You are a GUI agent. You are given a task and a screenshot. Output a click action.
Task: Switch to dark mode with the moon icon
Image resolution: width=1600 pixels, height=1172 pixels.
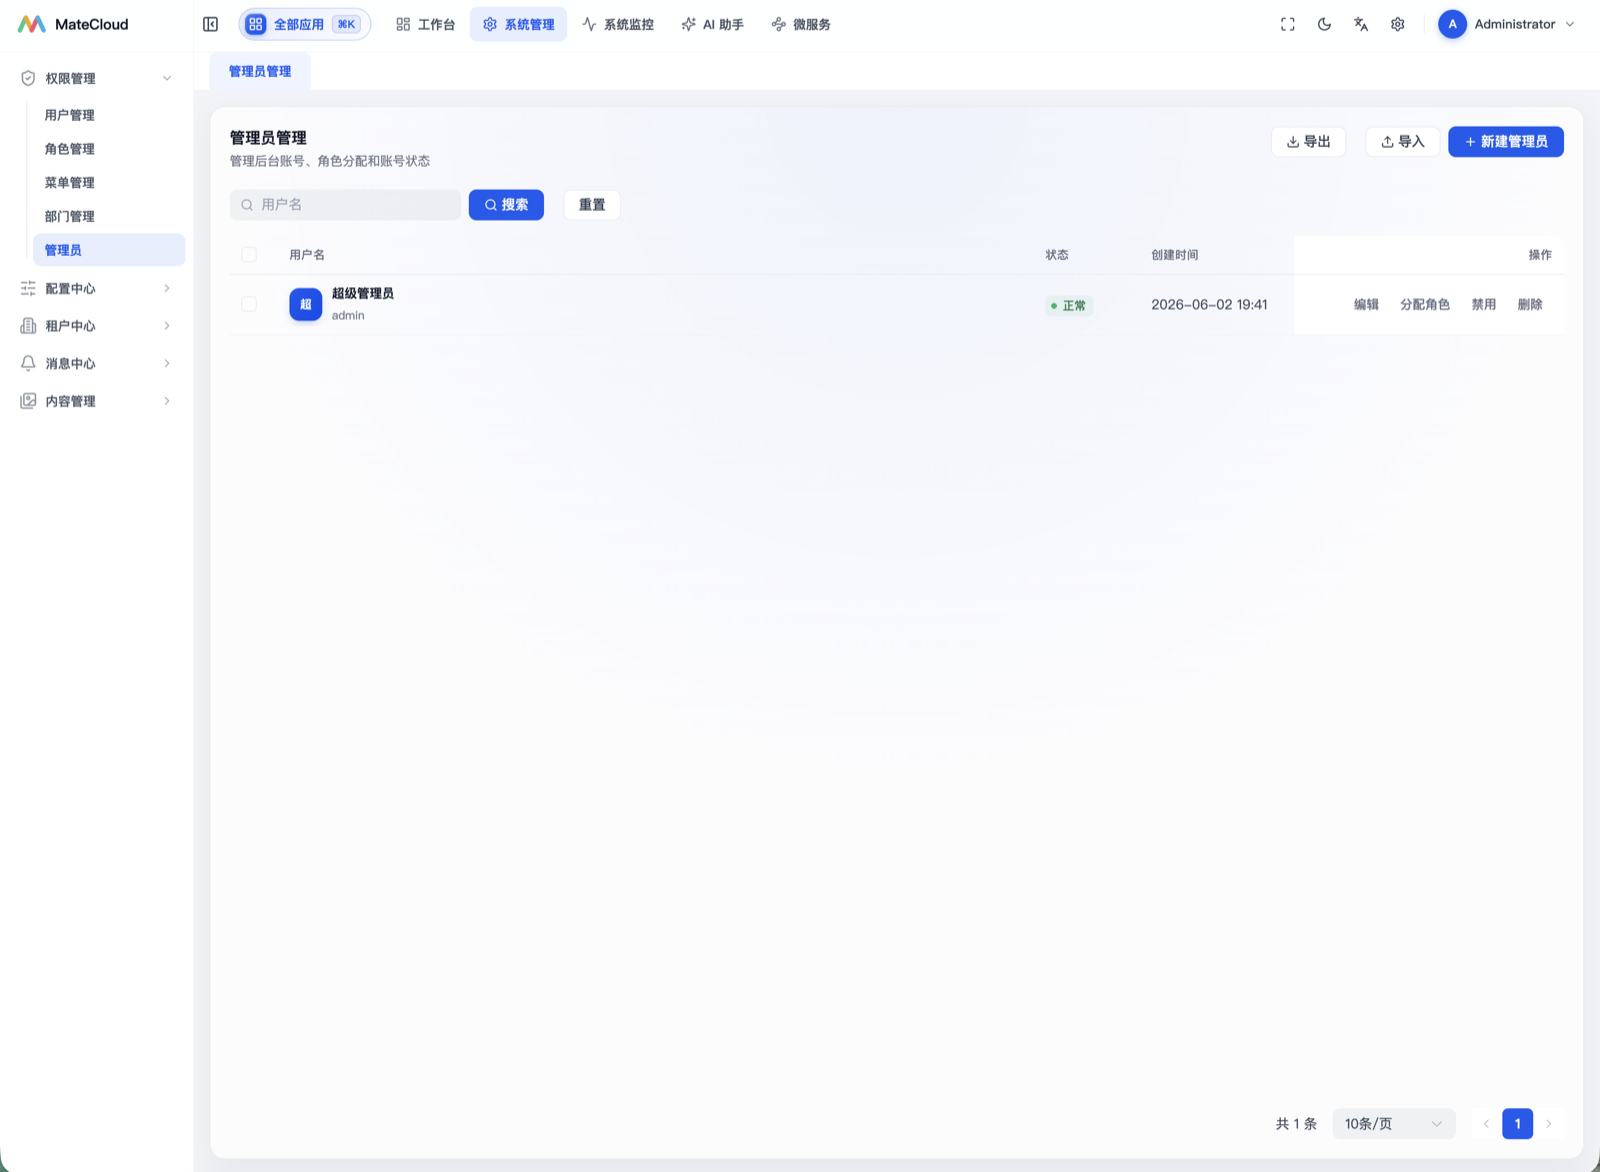click(x=1324, y=24)
